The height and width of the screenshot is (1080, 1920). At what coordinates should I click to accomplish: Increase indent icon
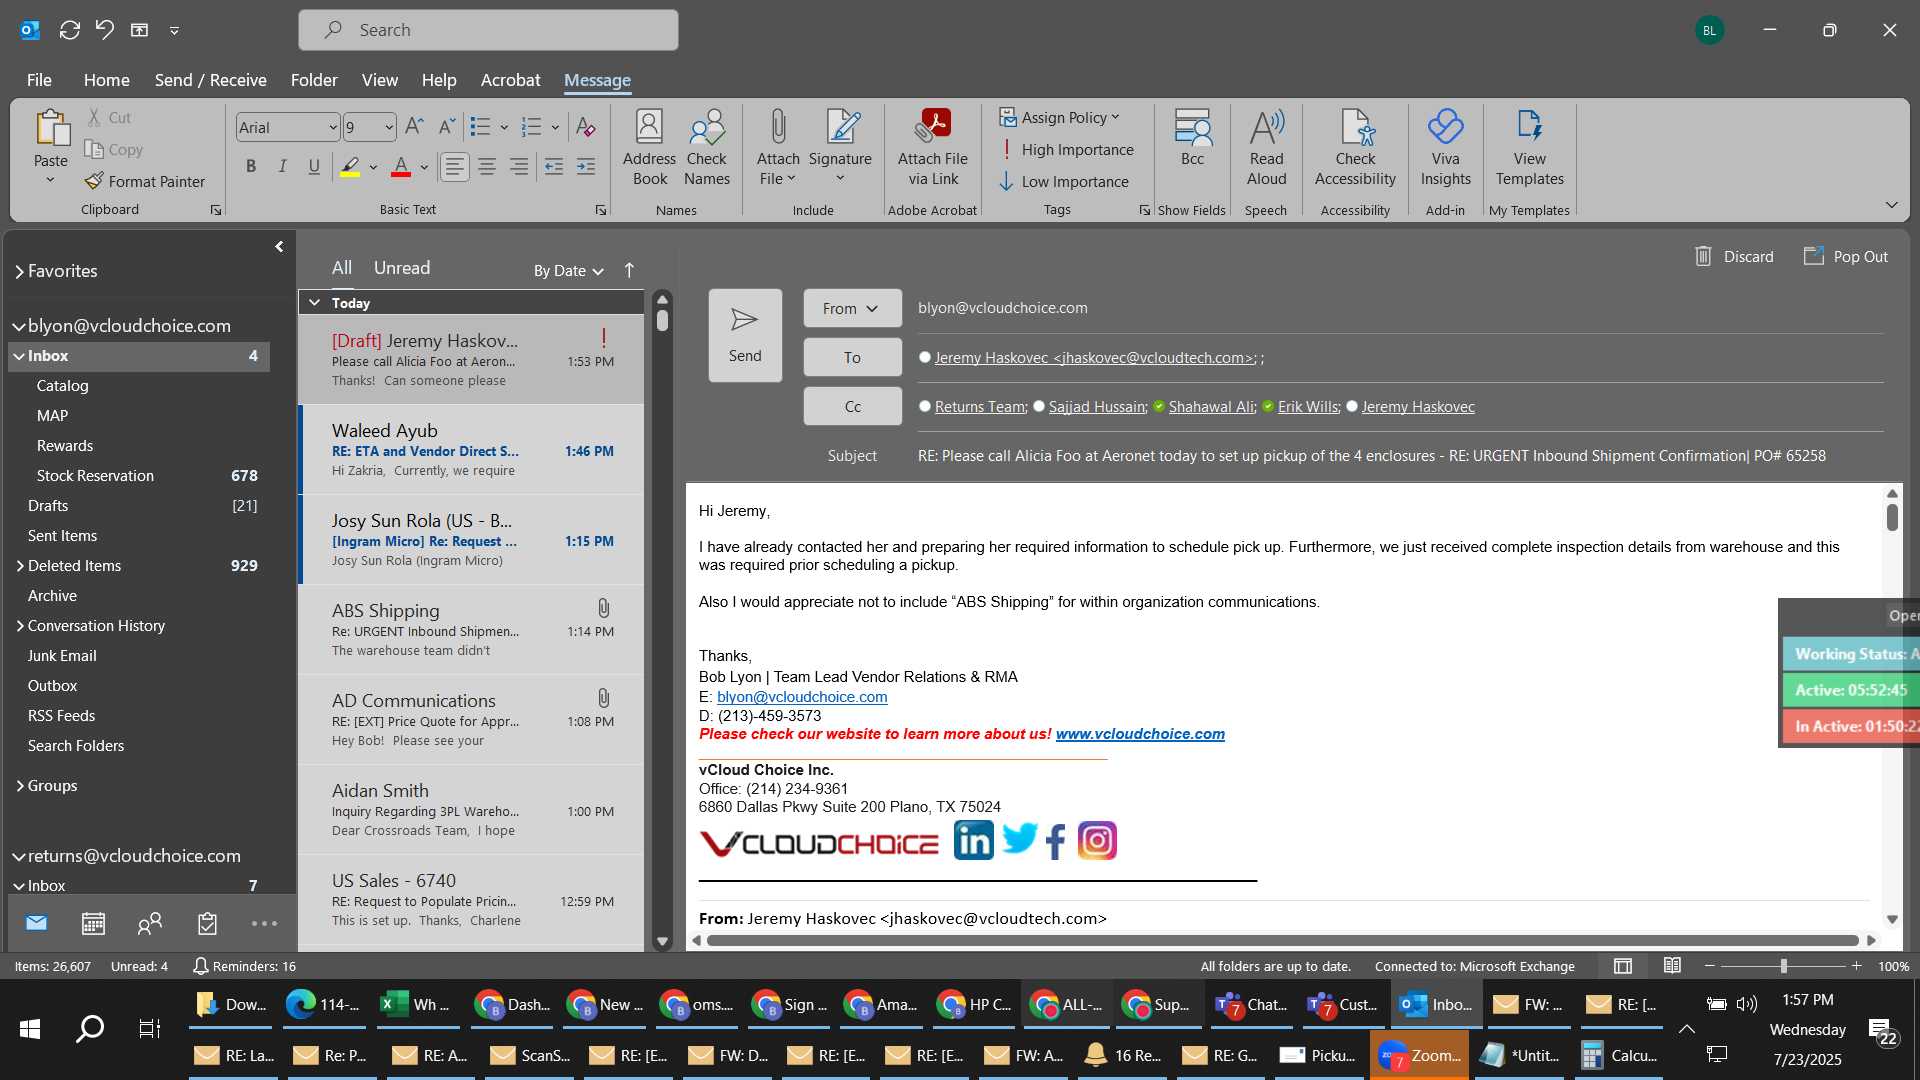586,166
